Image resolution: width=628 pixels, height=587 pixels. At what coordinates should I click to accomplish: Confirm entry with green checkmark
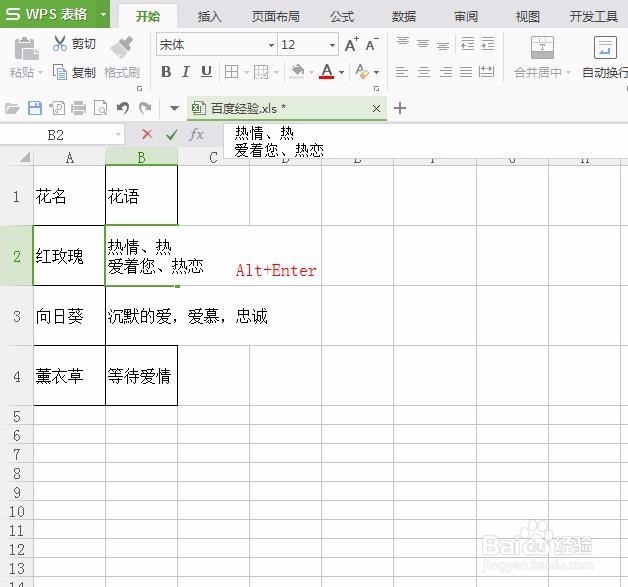pos(171,134)
